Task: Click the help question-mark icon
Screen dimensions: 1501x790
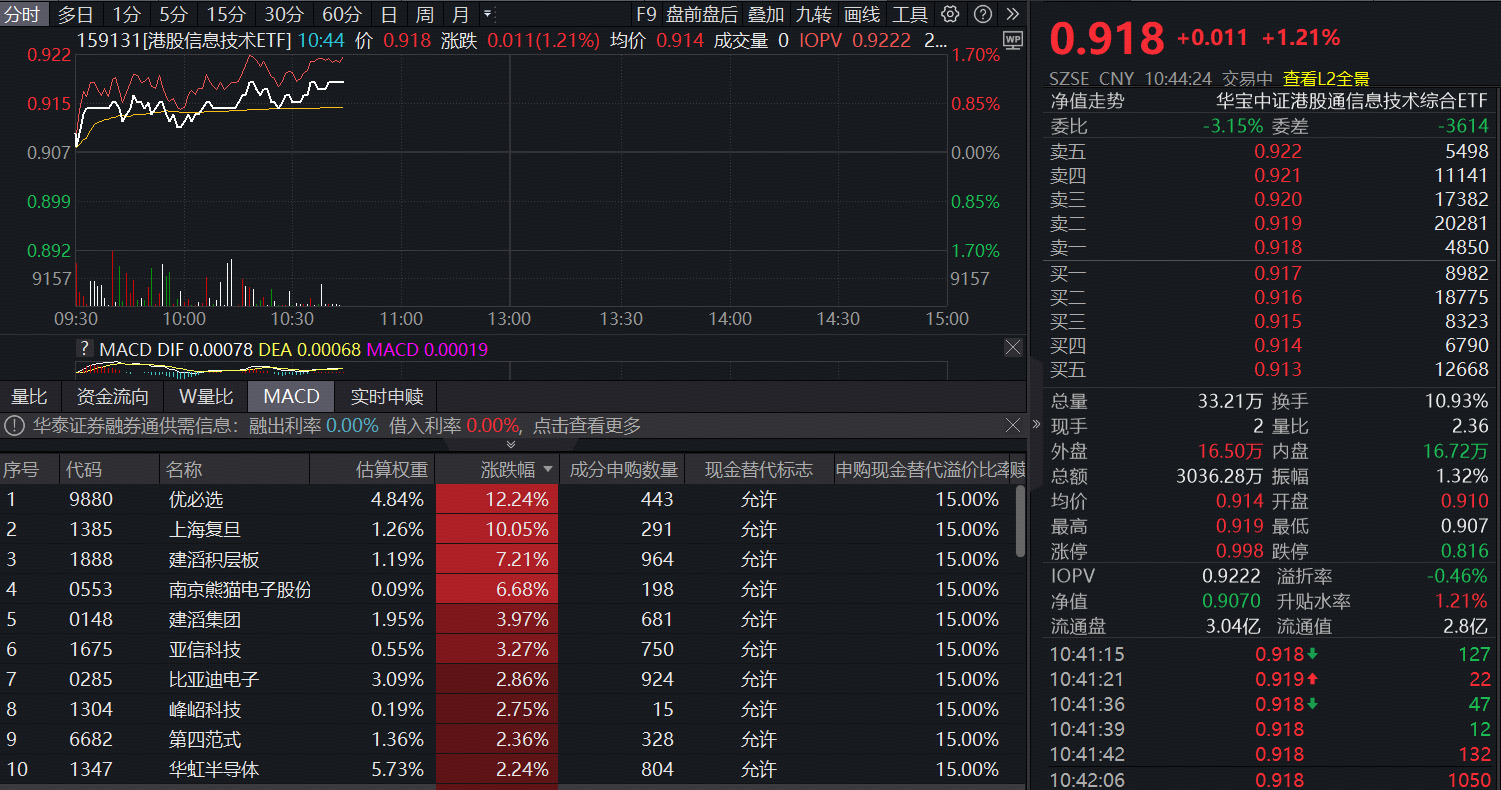Action: (982, 14)
